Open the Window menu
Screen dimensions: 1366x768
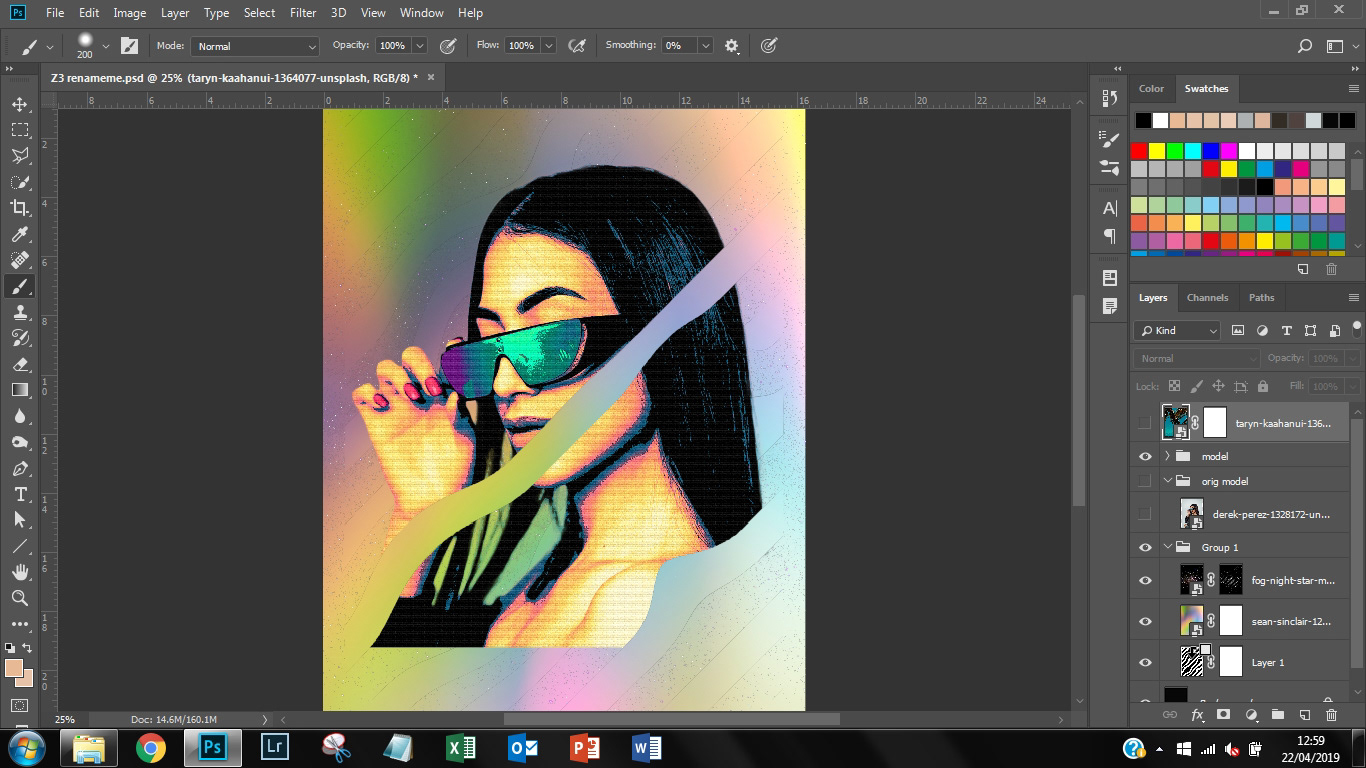point(421,13)
